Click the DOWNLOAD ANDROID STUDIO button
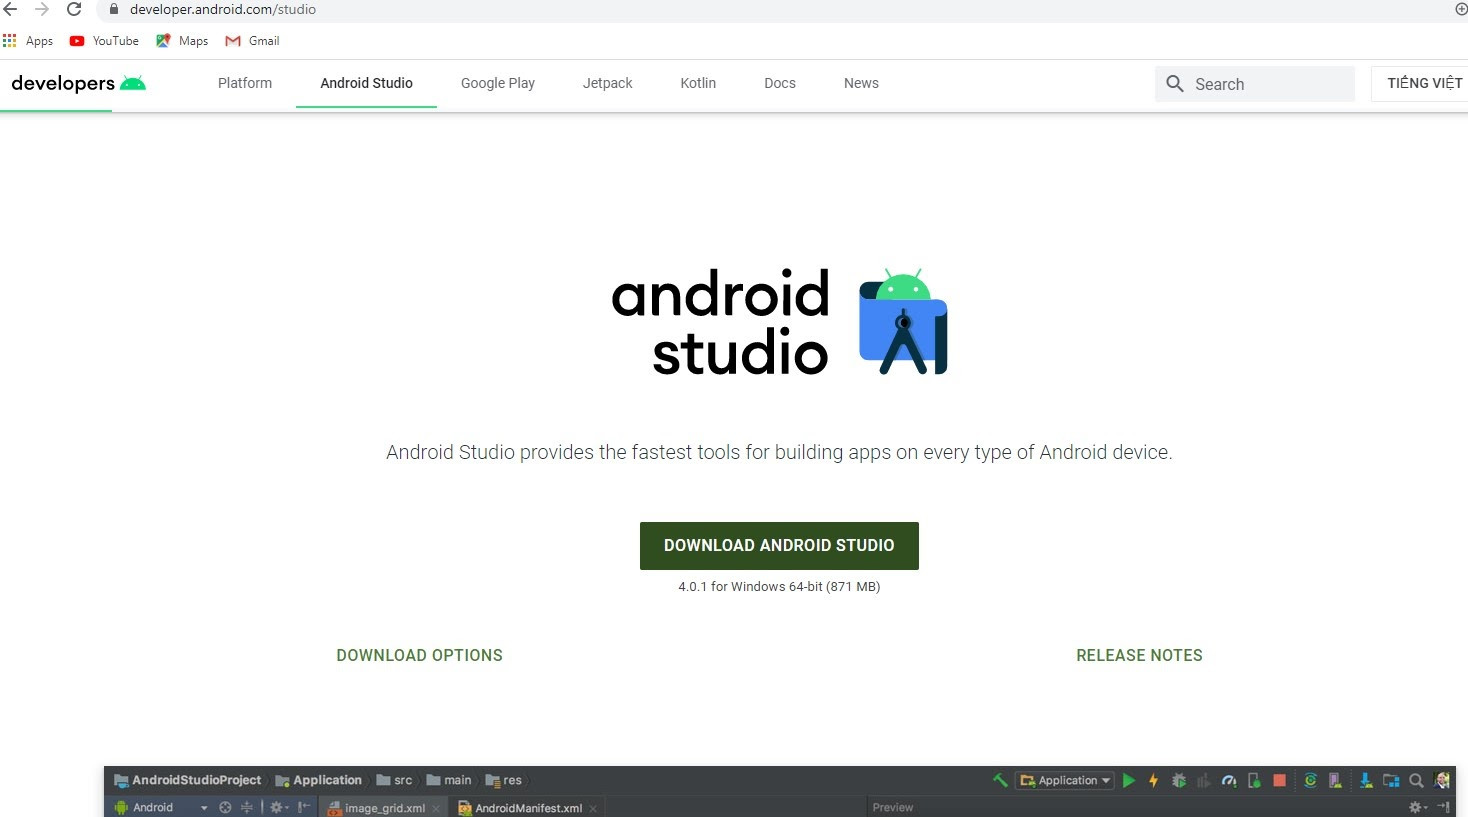Viewport: 1468px width, 817px height. (779, 546)
